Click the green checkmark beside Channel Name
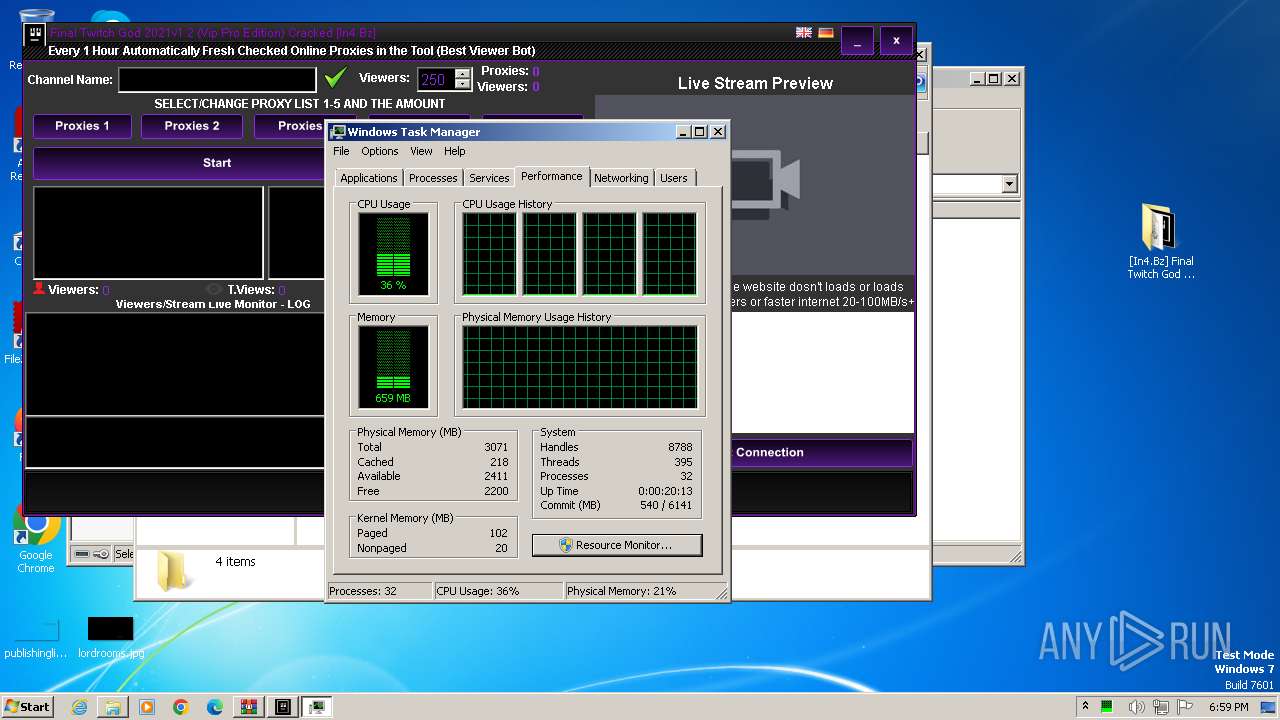The height and width of the screenshot is (720, 1280). [x=336, y=78]
